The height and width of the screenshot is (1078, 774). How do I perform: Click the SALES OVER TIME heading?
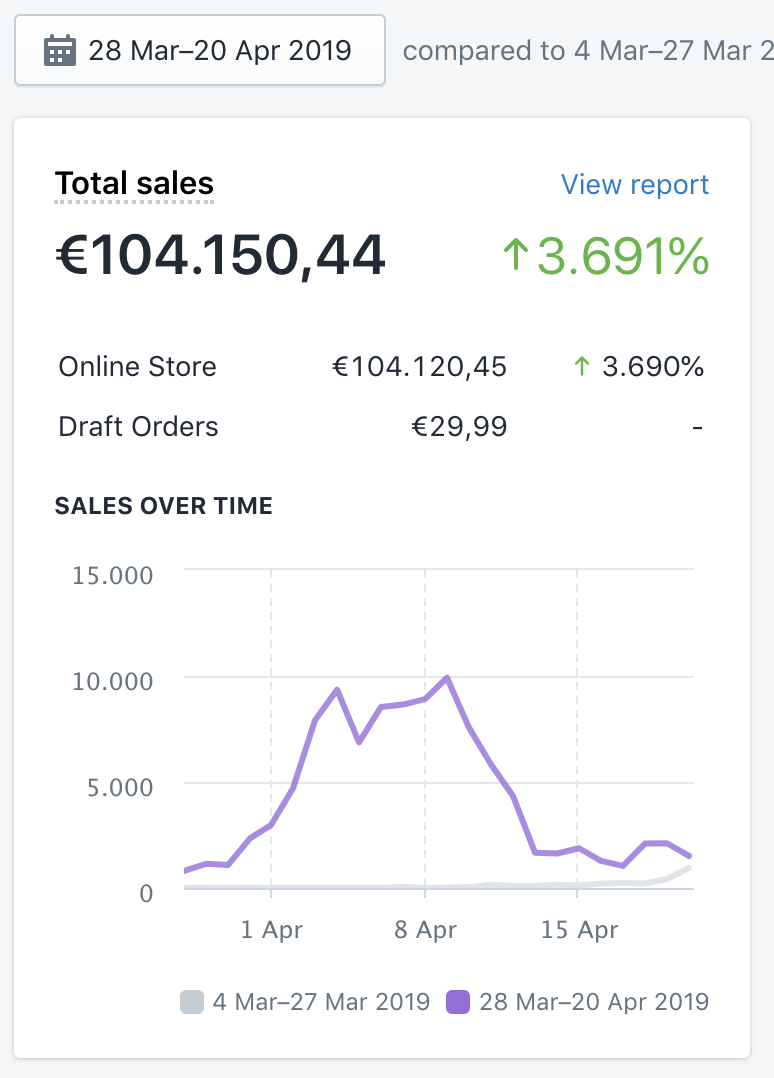point(164,506)
